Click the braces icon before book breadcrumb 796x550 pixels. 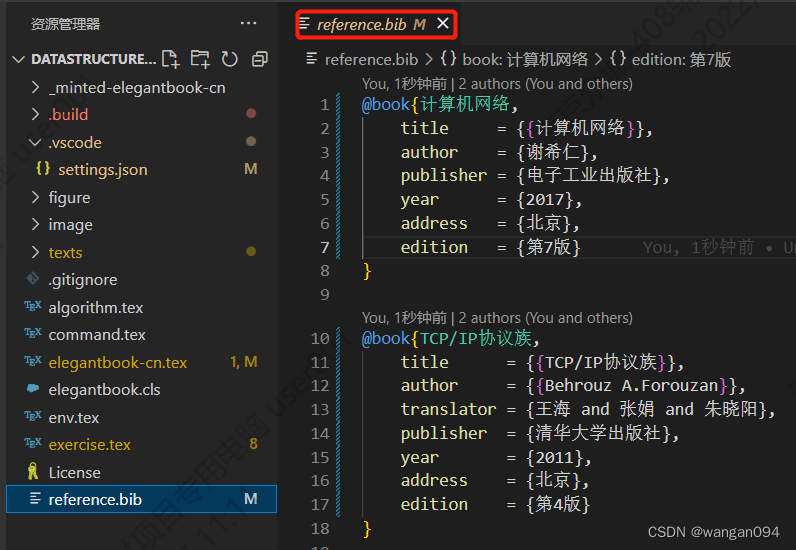point(448,58)
